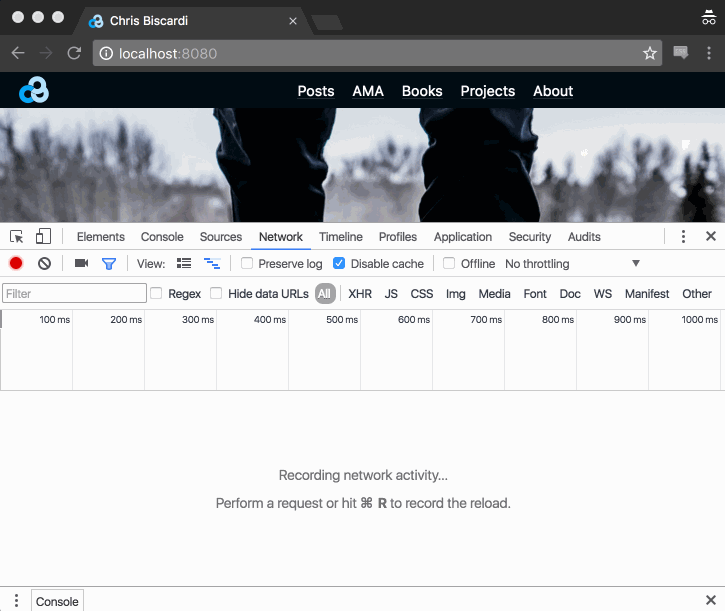Open DevTools customize three-dot menu
Image resolution: width=725 pixels, height=611 pixels.
(x=683, y=236)
